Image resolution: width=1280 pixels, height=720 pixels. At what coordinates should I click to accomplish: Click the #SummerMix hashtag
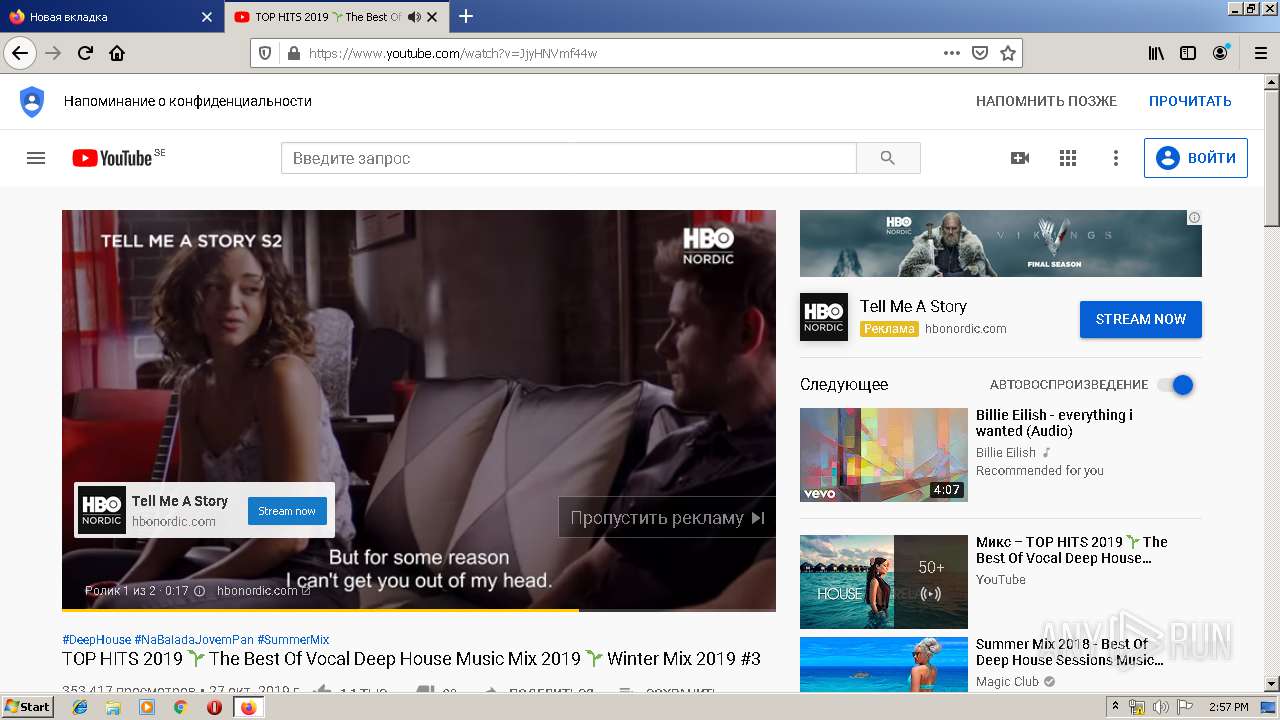point(293,640)
